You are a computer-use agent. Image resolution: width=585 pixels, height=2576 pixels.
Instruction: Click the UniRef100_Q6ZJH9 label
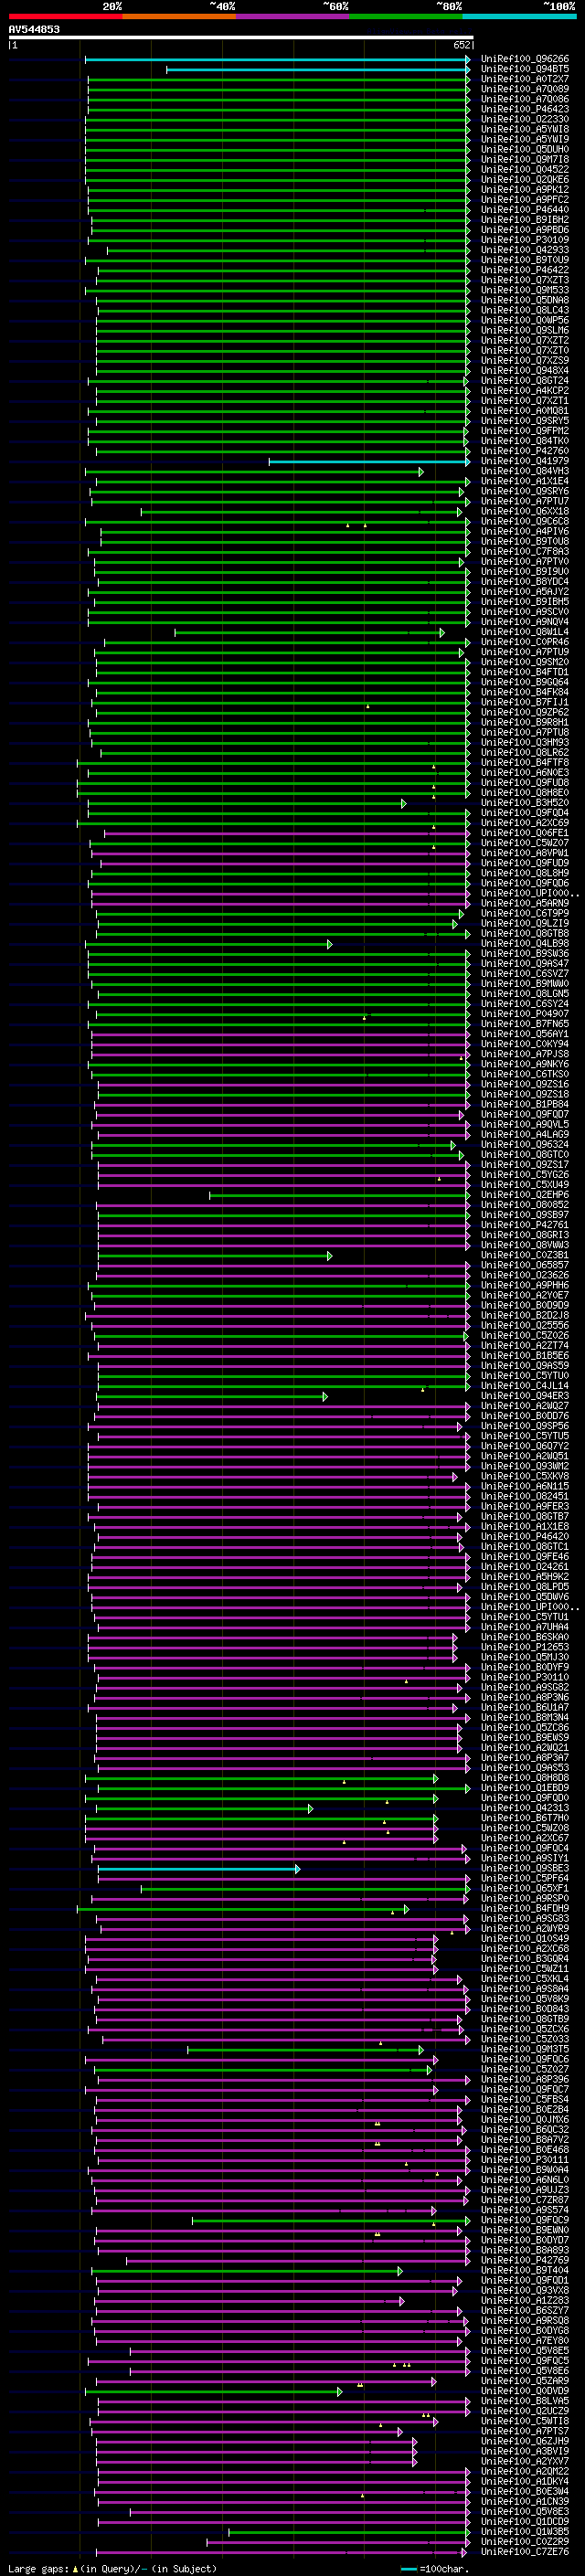(x=524, y=2441)
